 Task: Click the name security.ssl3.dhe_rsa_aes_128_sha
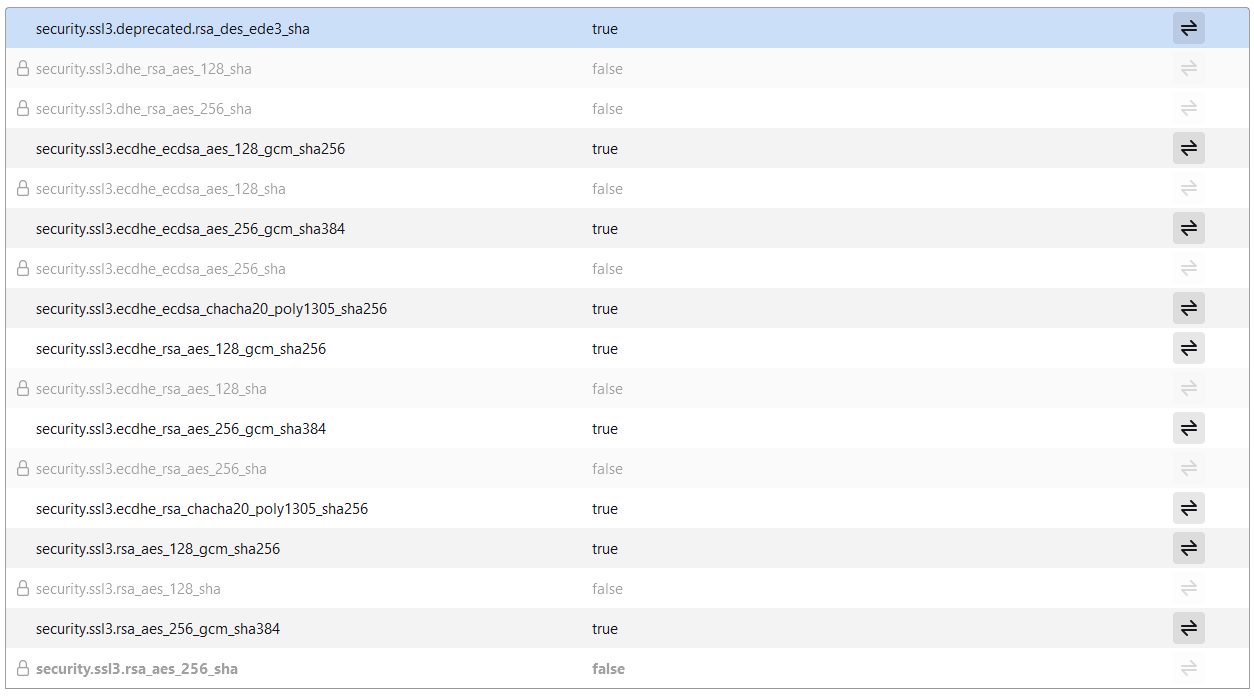[x=144, y=69]
